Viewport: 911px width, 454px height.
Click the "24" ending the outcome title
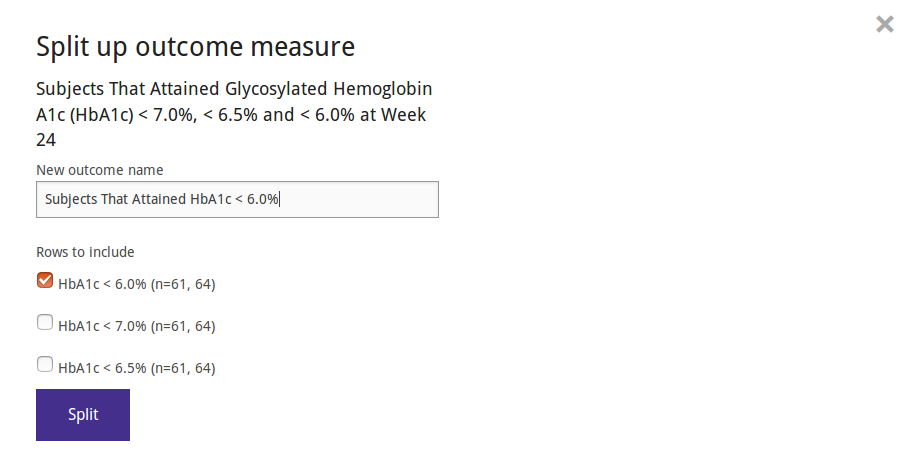point(46,140)
